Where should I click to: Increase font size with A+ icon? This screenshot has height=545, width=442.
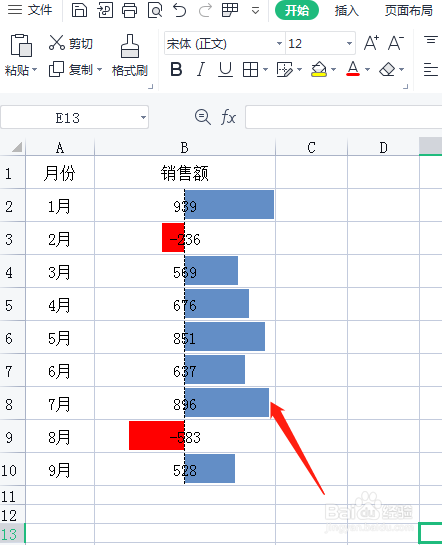371,43
